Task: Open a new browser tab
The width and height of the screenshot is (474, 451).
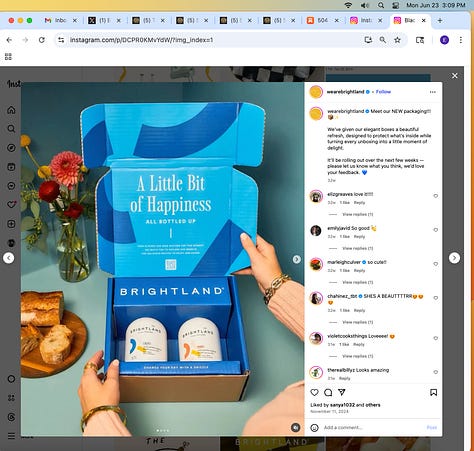Action: (x=440, y=20)
